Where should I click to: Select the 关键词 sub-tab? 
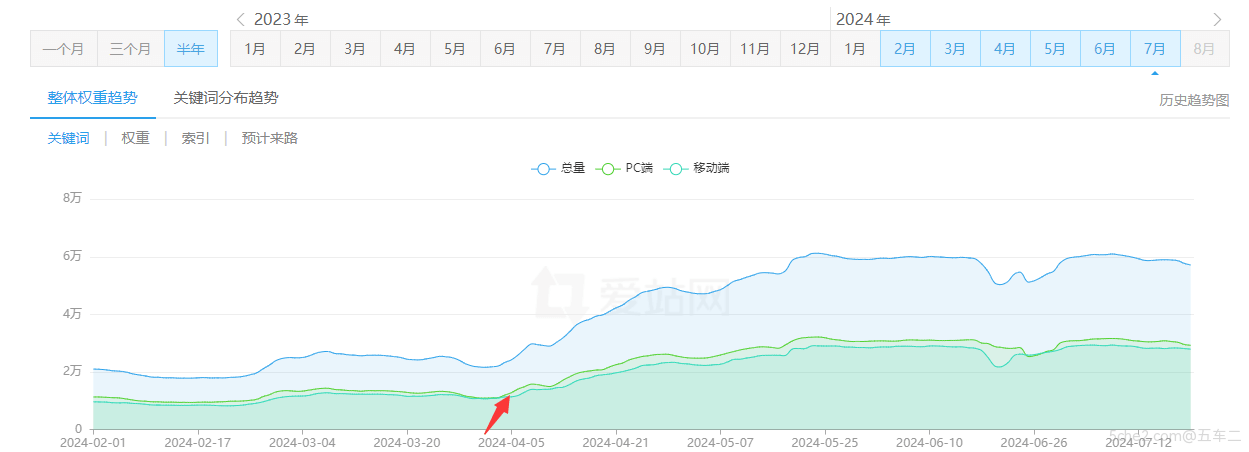[x=69, y=139]
